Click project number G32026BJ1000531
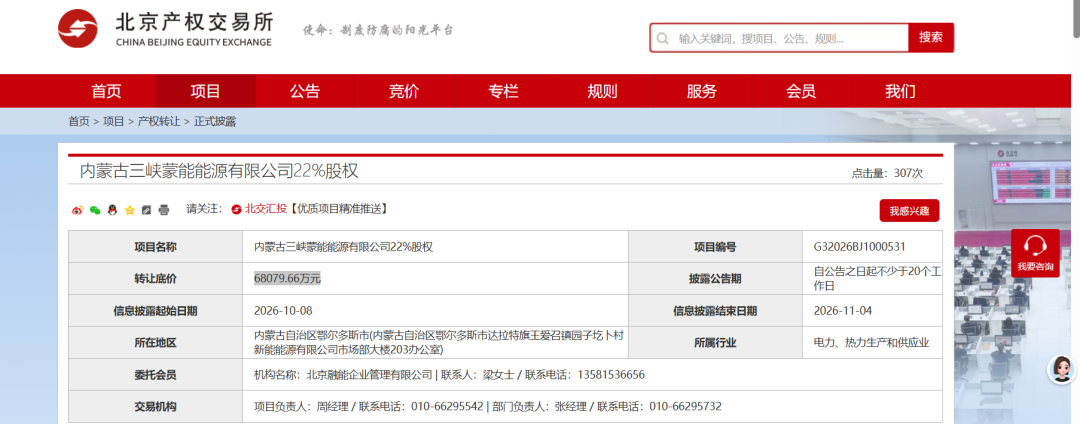Image resolution: width=1080 pixels, height=424 pixels. point(859,246)
